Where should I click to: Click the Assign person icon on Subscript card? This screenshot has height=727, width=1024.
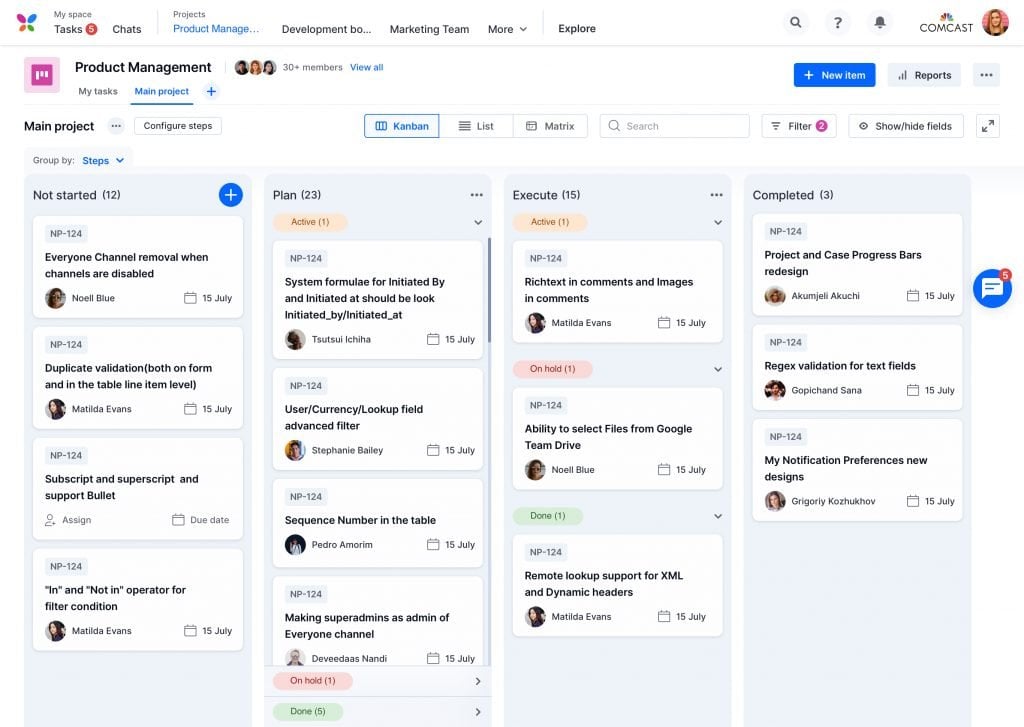click(50, 520)
